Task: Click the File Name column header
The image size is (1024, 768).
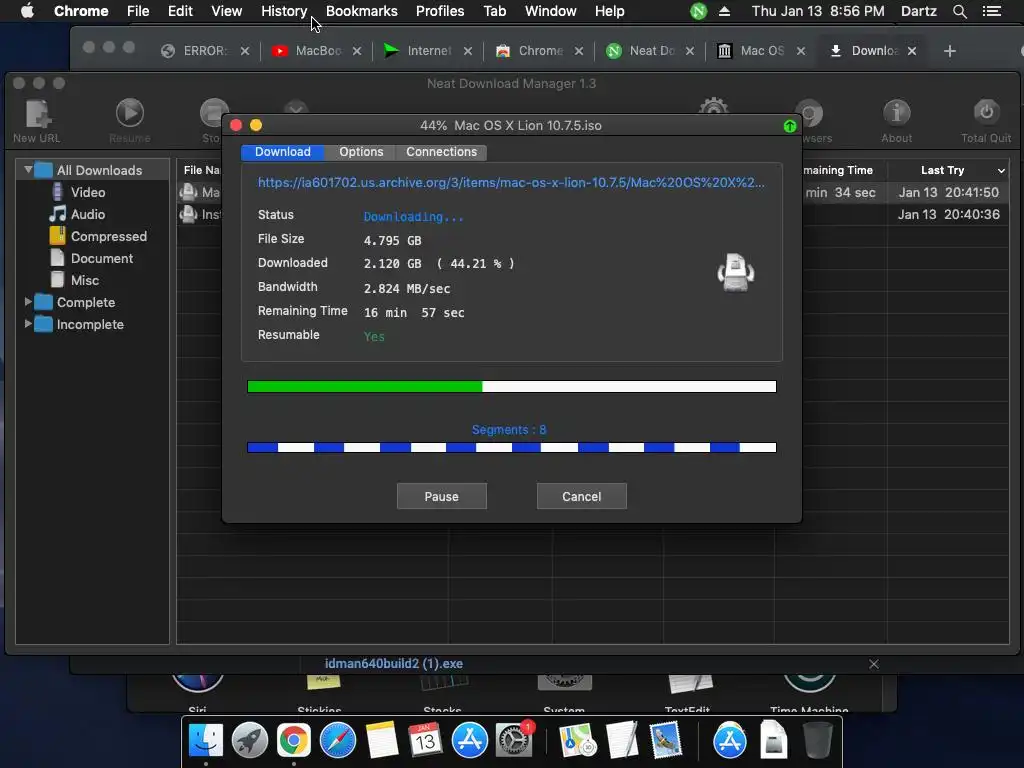Action: (202, 170)
